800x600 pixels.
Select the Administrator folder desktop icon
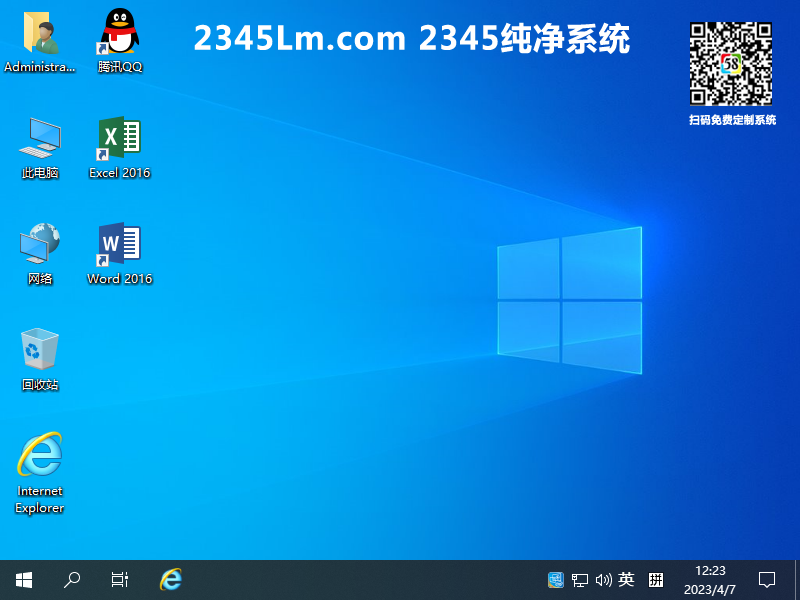(x=40, y=42)
